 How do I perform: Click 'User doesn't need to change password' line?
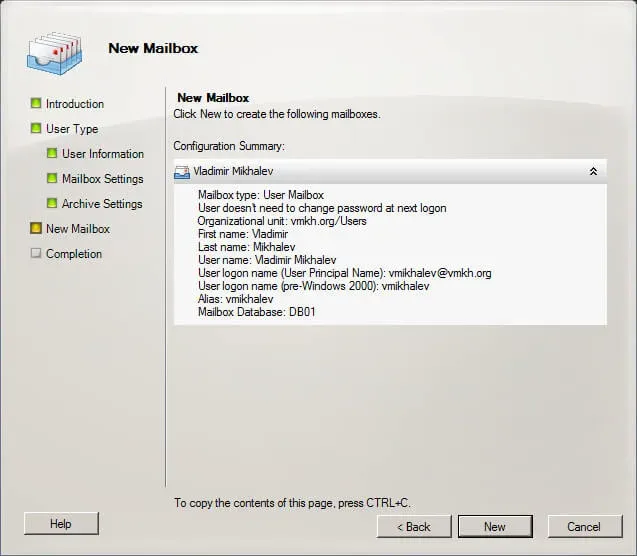coord(322,208)
